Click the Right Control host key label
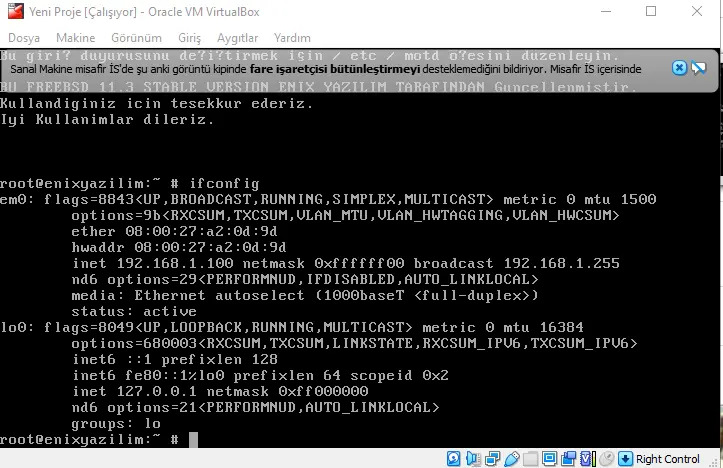The height and width of the screenshot is (468, 723). [668, 459]
